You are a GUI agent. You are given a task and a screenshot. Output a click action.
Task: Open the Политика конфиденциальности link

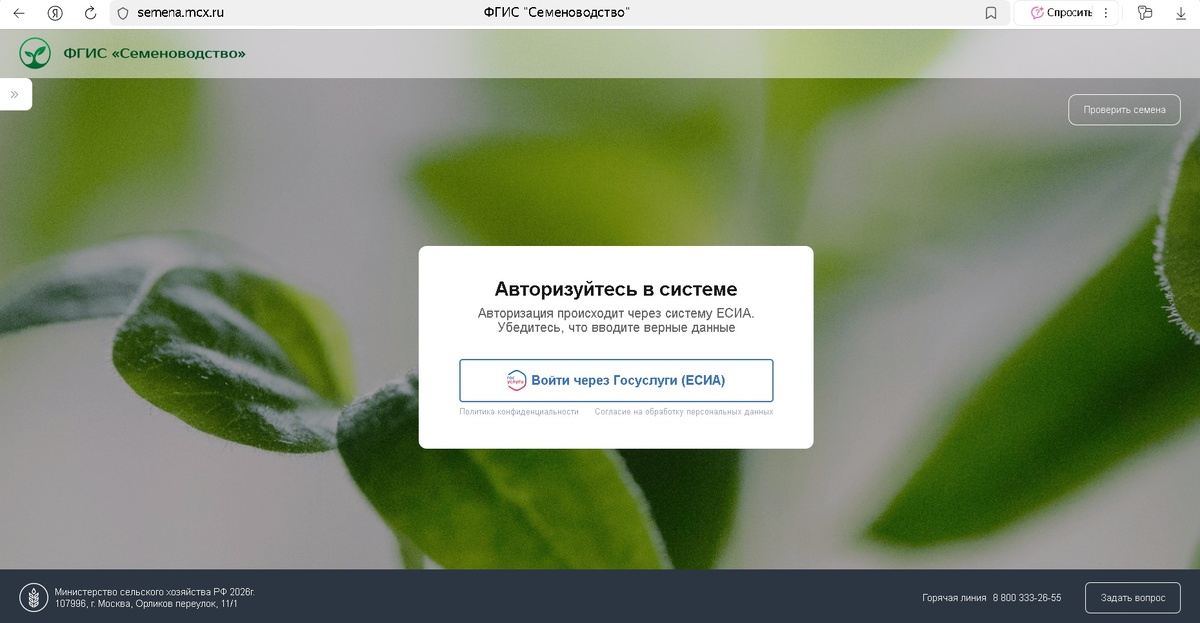(521, 410)
